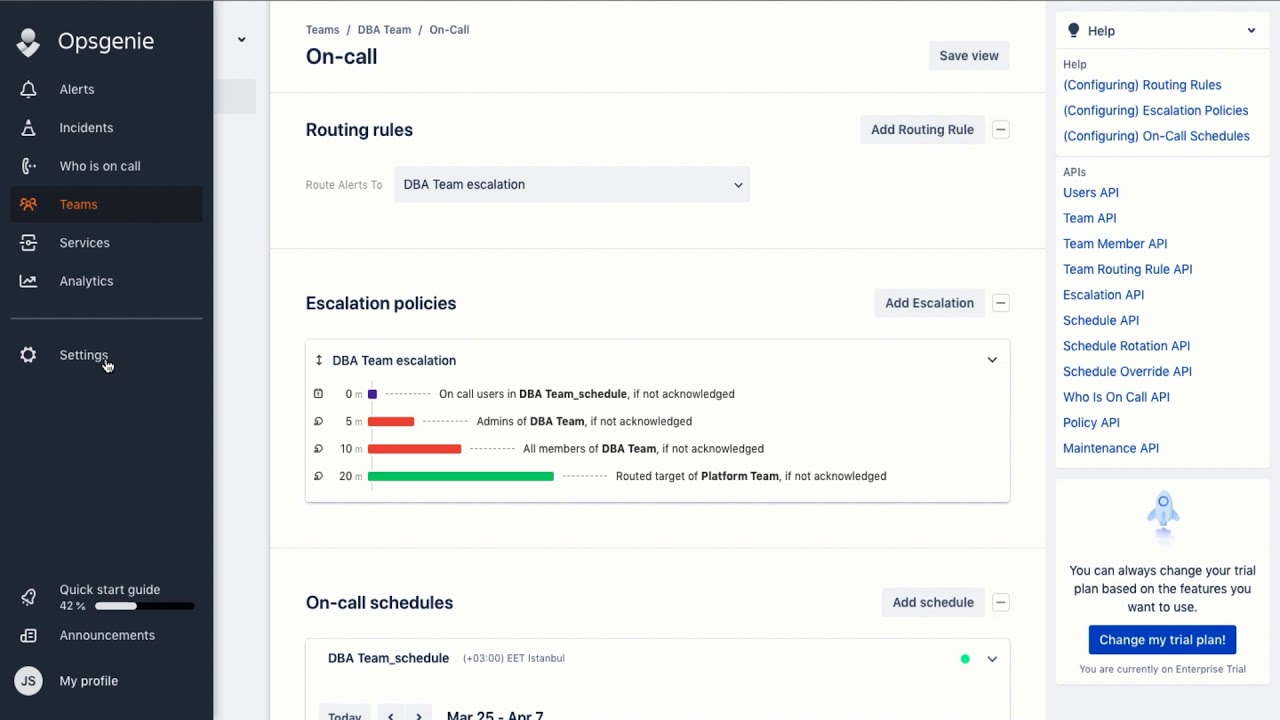Click the Who is on call phone icon
Screen dimensions: 1280x720
28,166
